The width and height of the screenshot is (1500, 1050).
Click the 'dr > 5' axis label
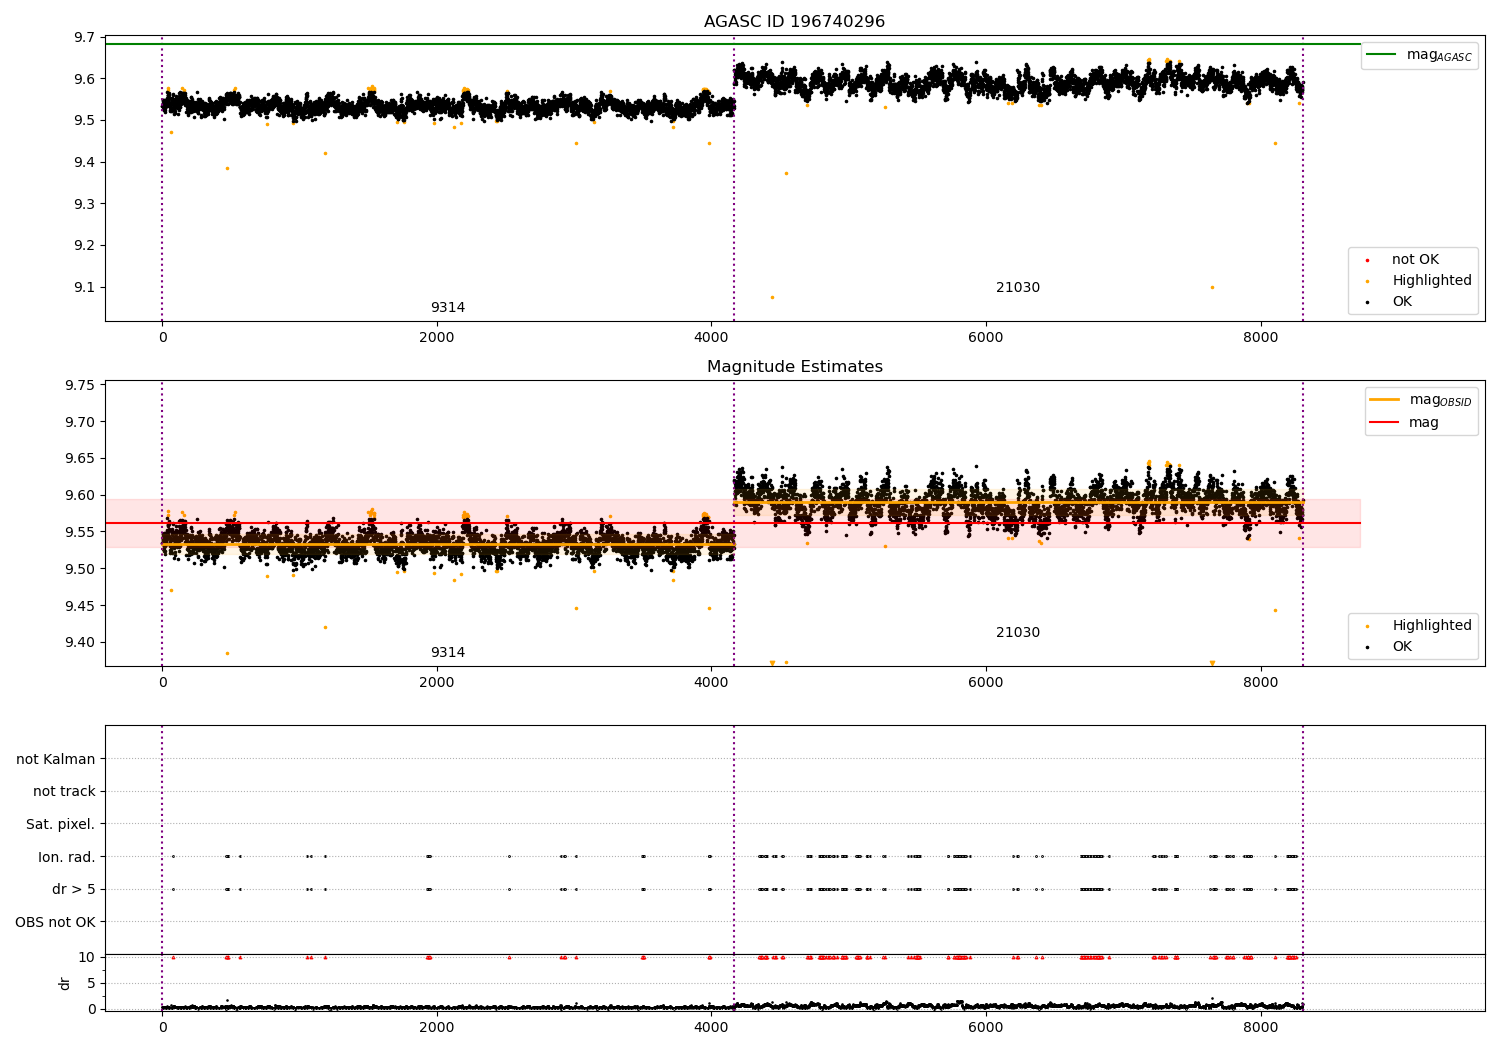74,889
